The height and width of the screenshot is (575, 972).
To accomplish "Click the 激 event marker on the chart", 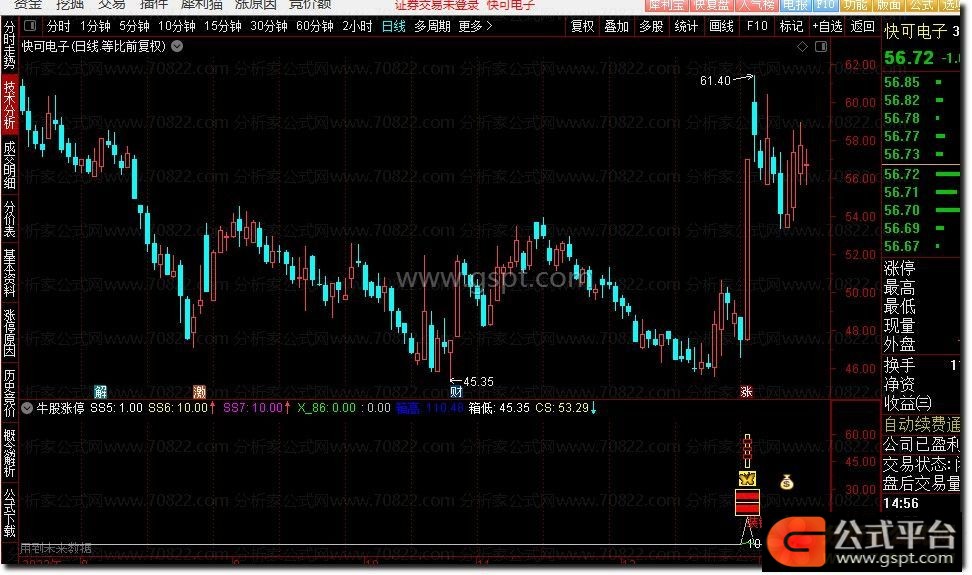I will coord(199,392).
